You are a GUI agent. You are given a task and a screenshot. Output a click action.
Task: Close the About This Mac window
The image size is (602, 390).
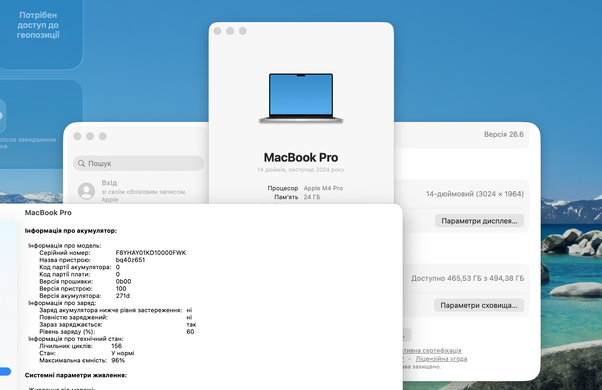217,31
